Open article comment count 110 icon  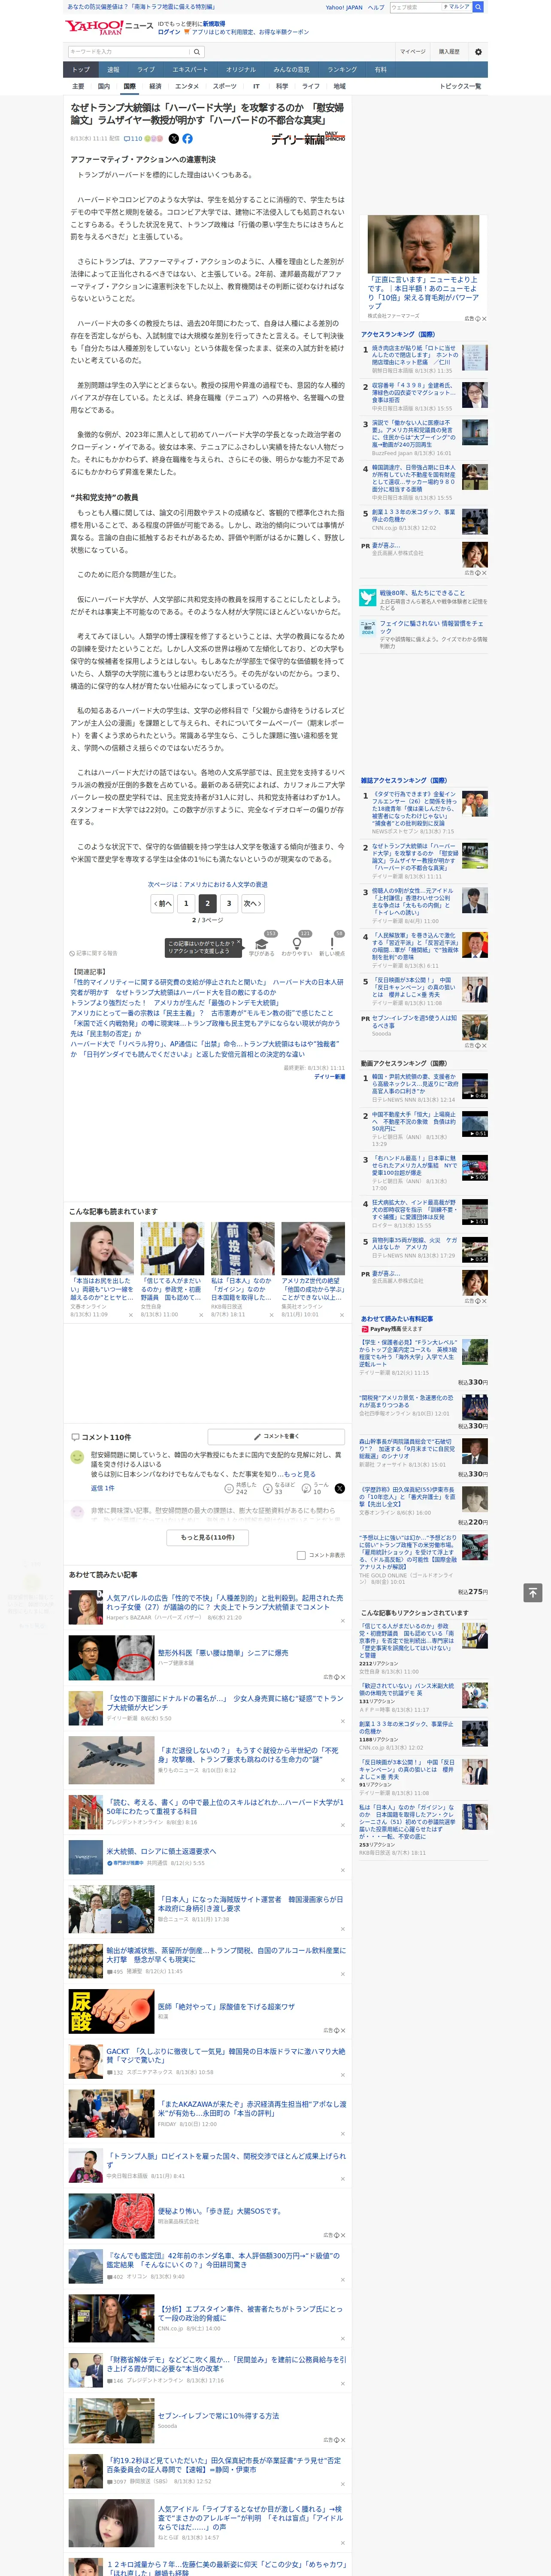(133, 139)
